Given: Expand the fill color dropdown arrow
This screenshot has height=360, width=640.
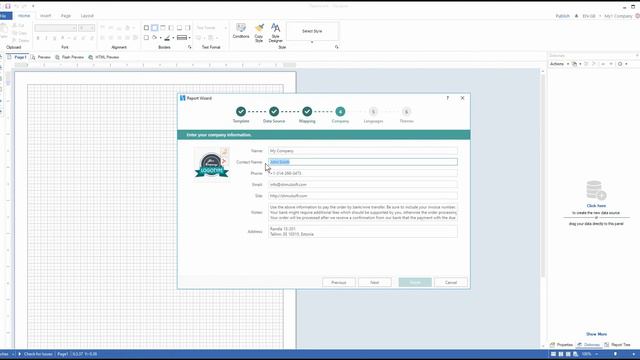Looking at the screenshot, I should pos(160,38).
